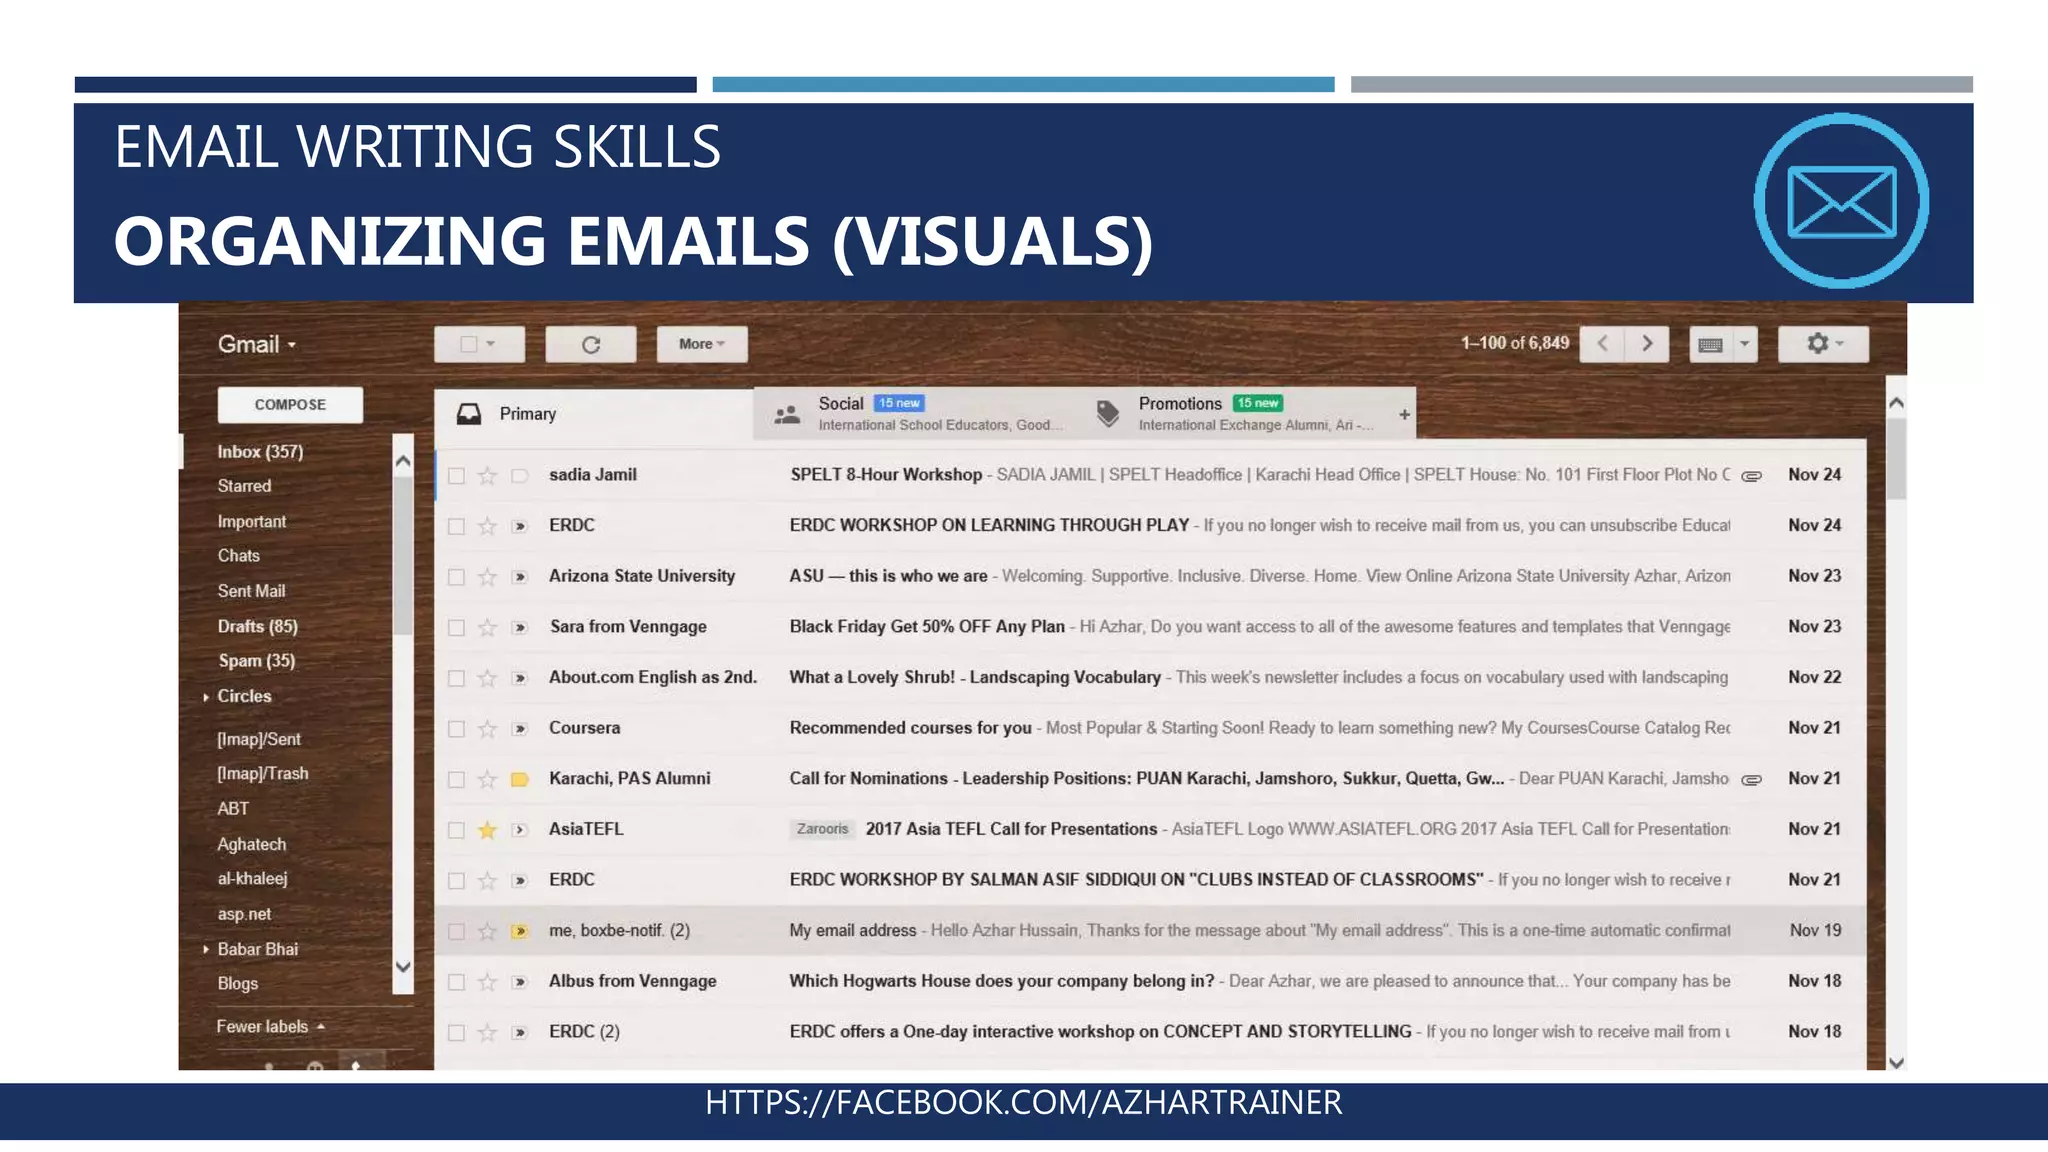Star the Albus from Venngage email
Viewport: 2048px width, 1152px height.
(487, 982)
